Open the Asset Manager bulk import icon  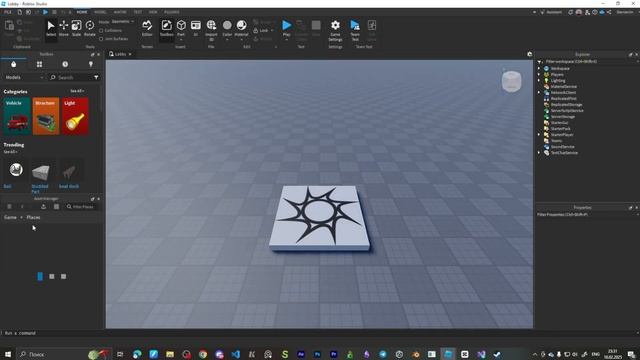point(43,207)
